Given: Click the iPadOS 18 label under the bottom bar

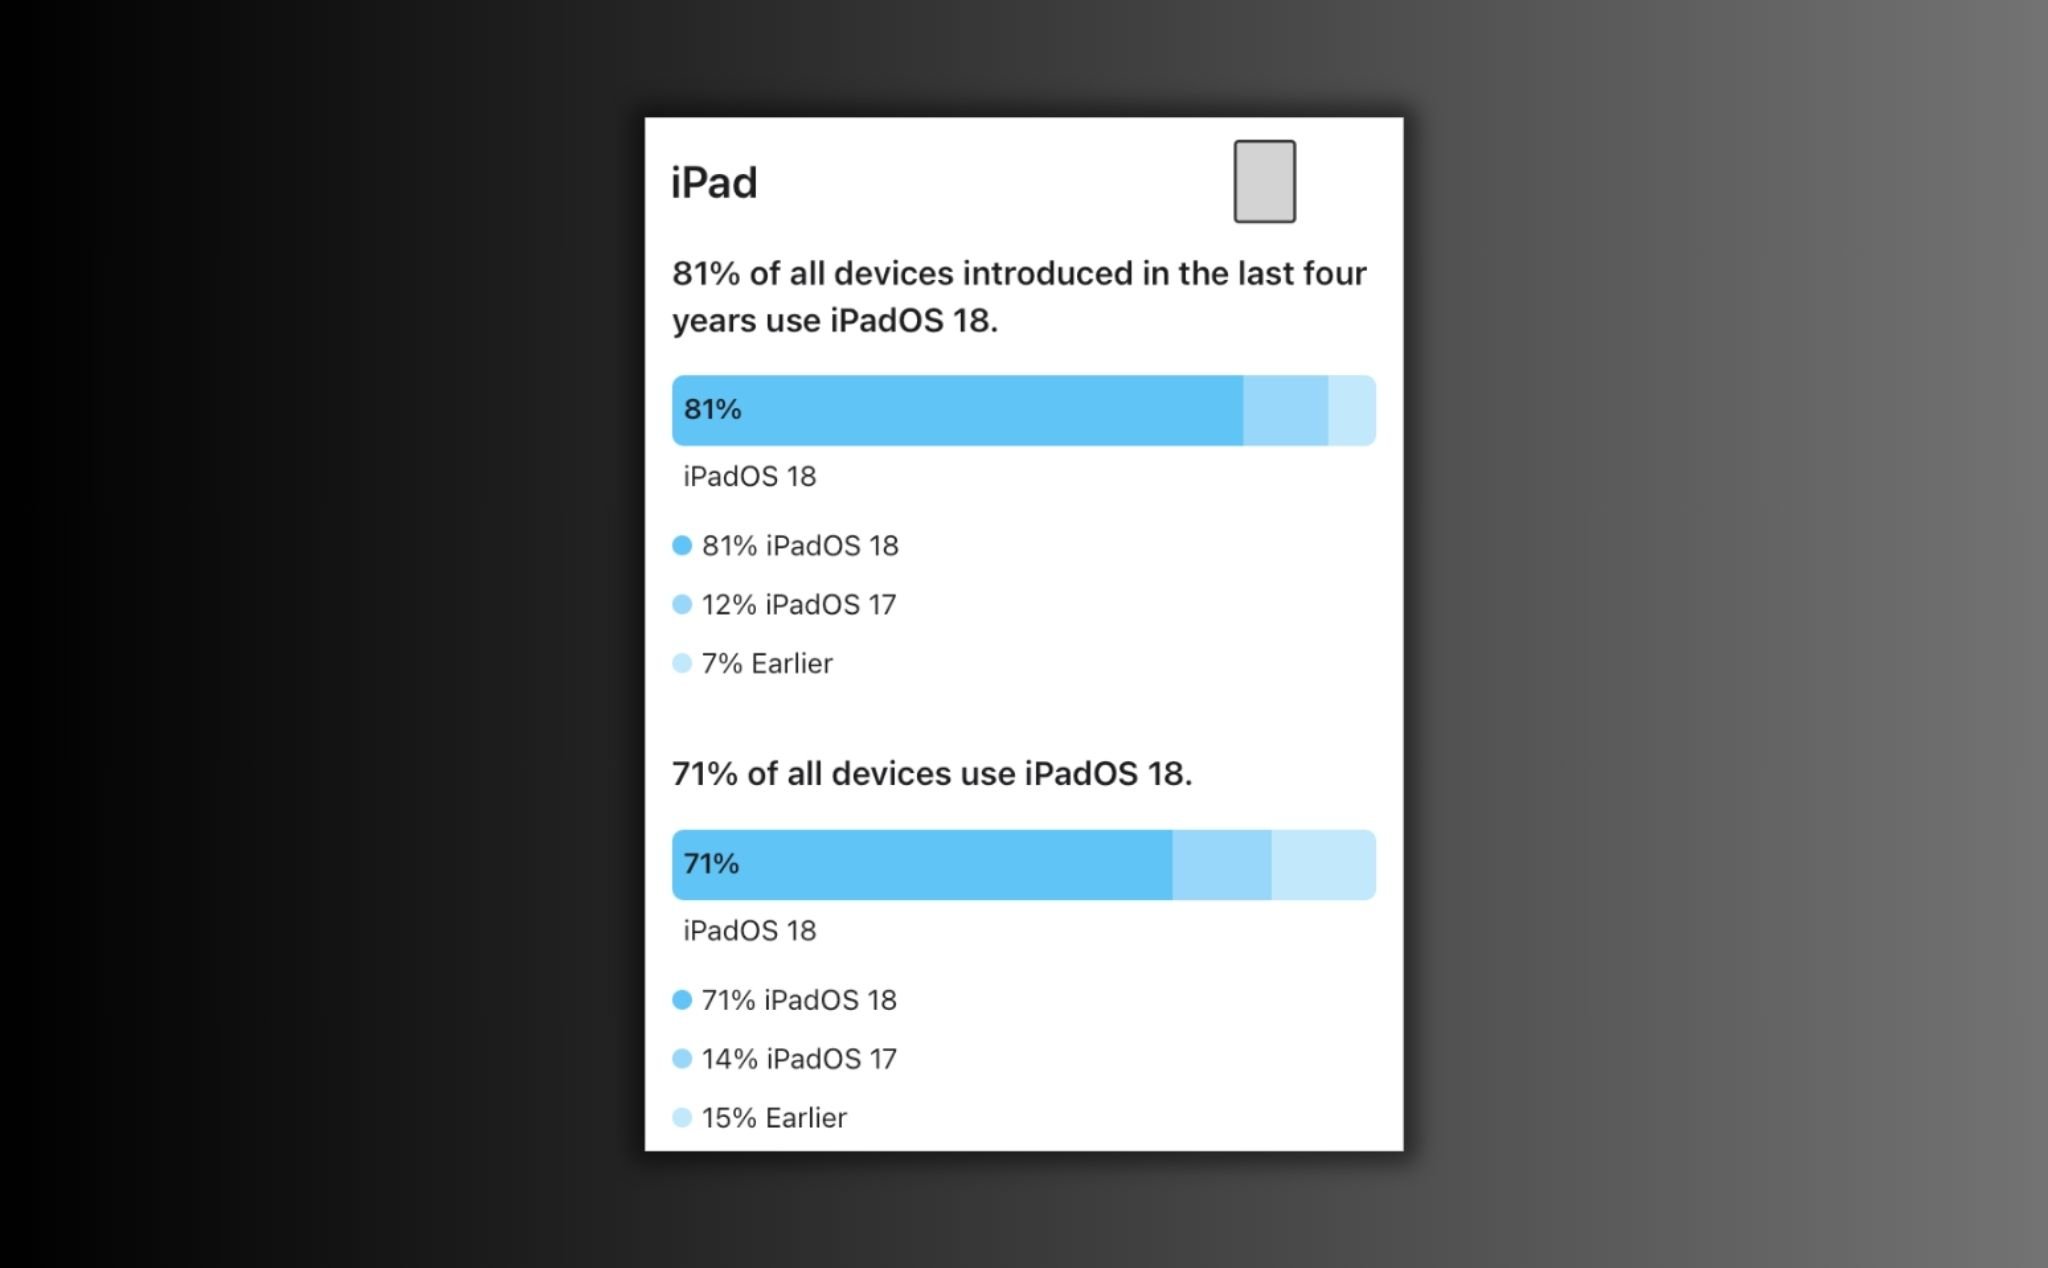Looking at the screenshot, I should 750,931.
